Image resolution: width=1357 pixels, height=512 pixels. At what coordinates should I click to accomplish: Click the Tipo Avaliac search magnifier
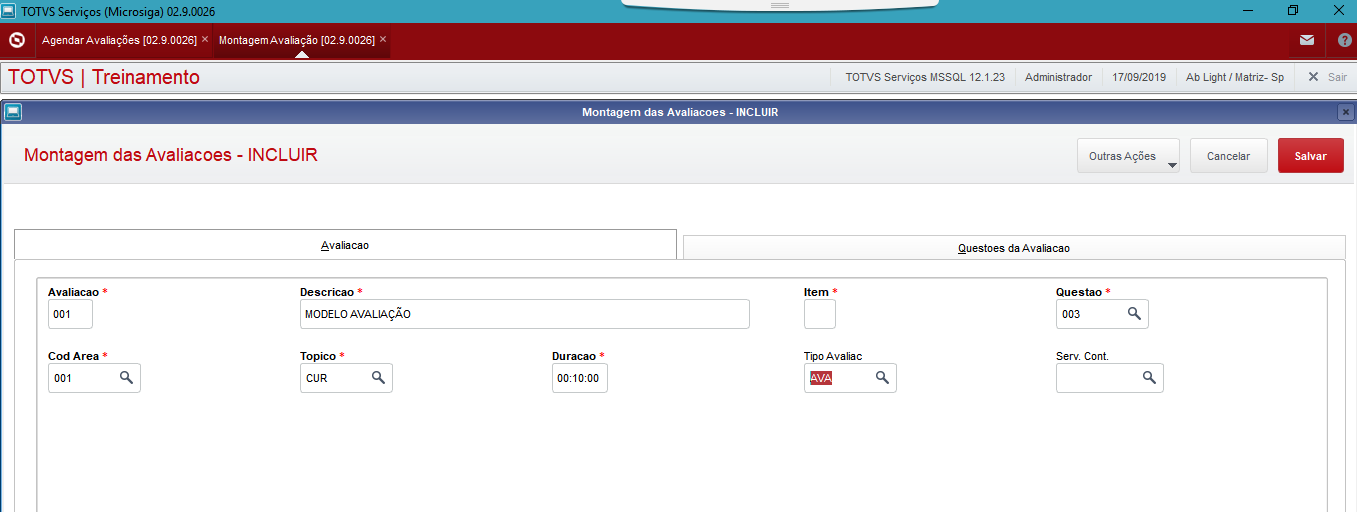click(x=882, y=378)
